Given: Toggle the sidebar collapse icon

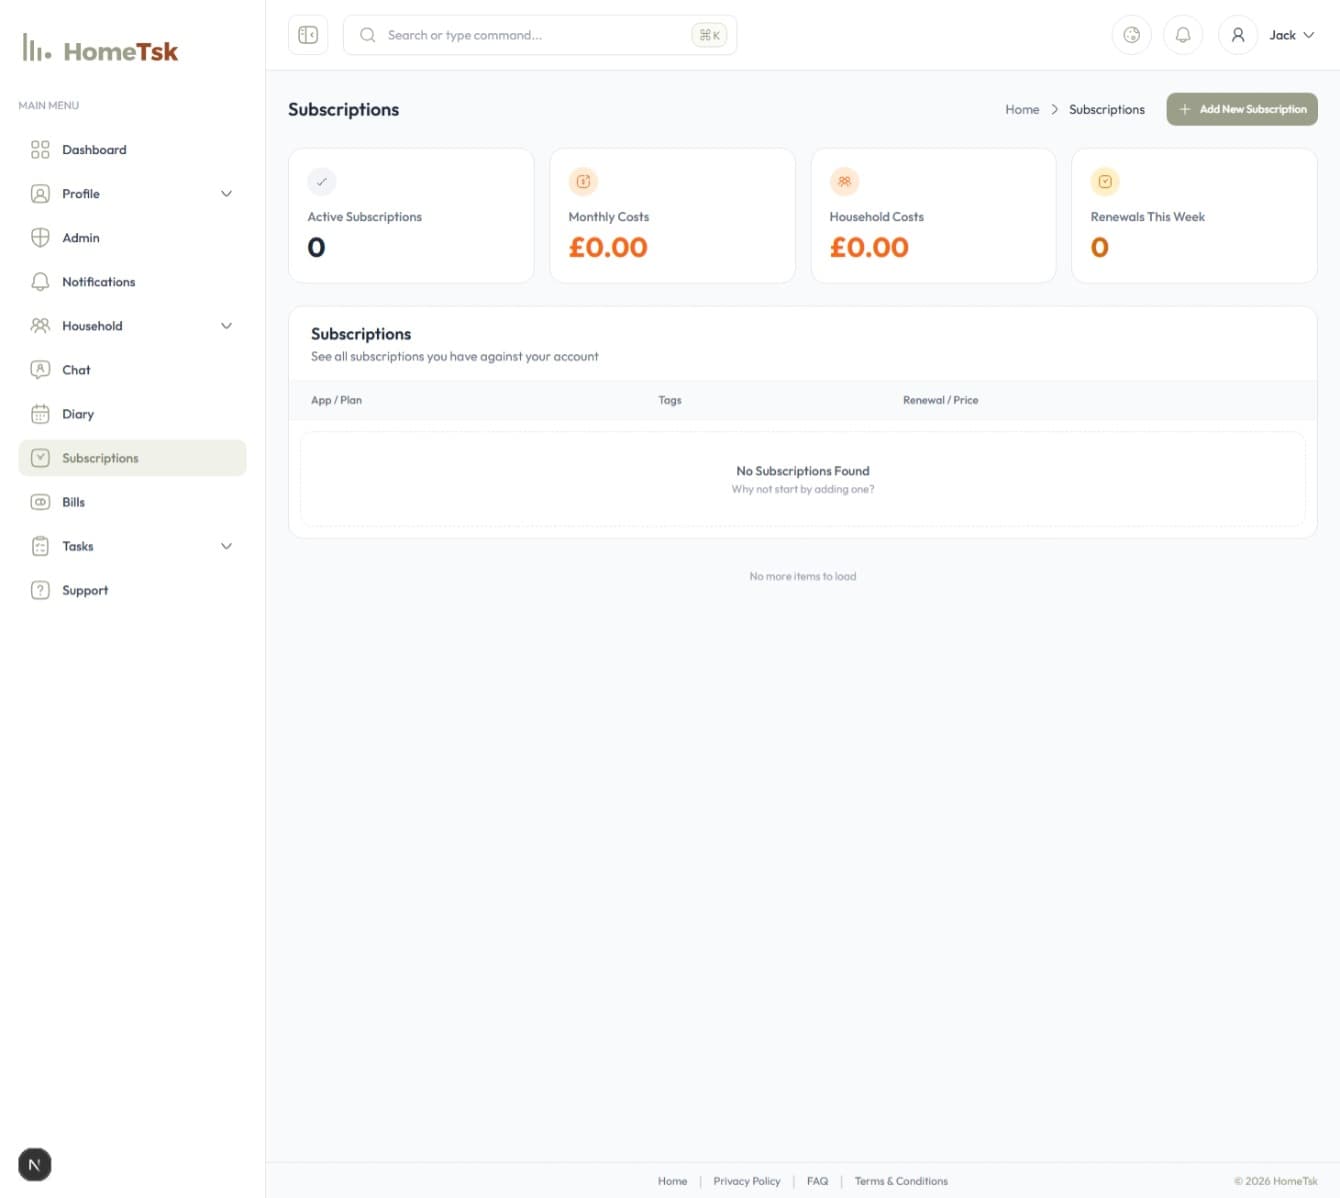Looking at the screenshot, I should tap(308, 35).
